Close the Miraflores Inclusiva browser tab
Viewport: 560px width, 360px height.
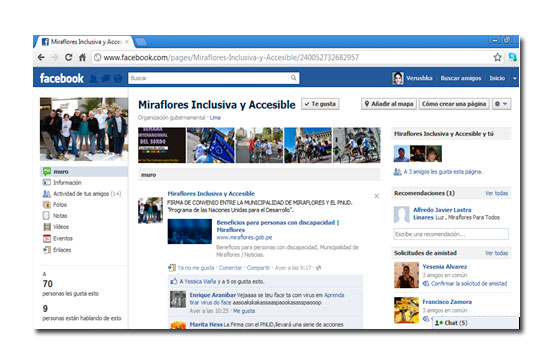(x=126, y=42)
